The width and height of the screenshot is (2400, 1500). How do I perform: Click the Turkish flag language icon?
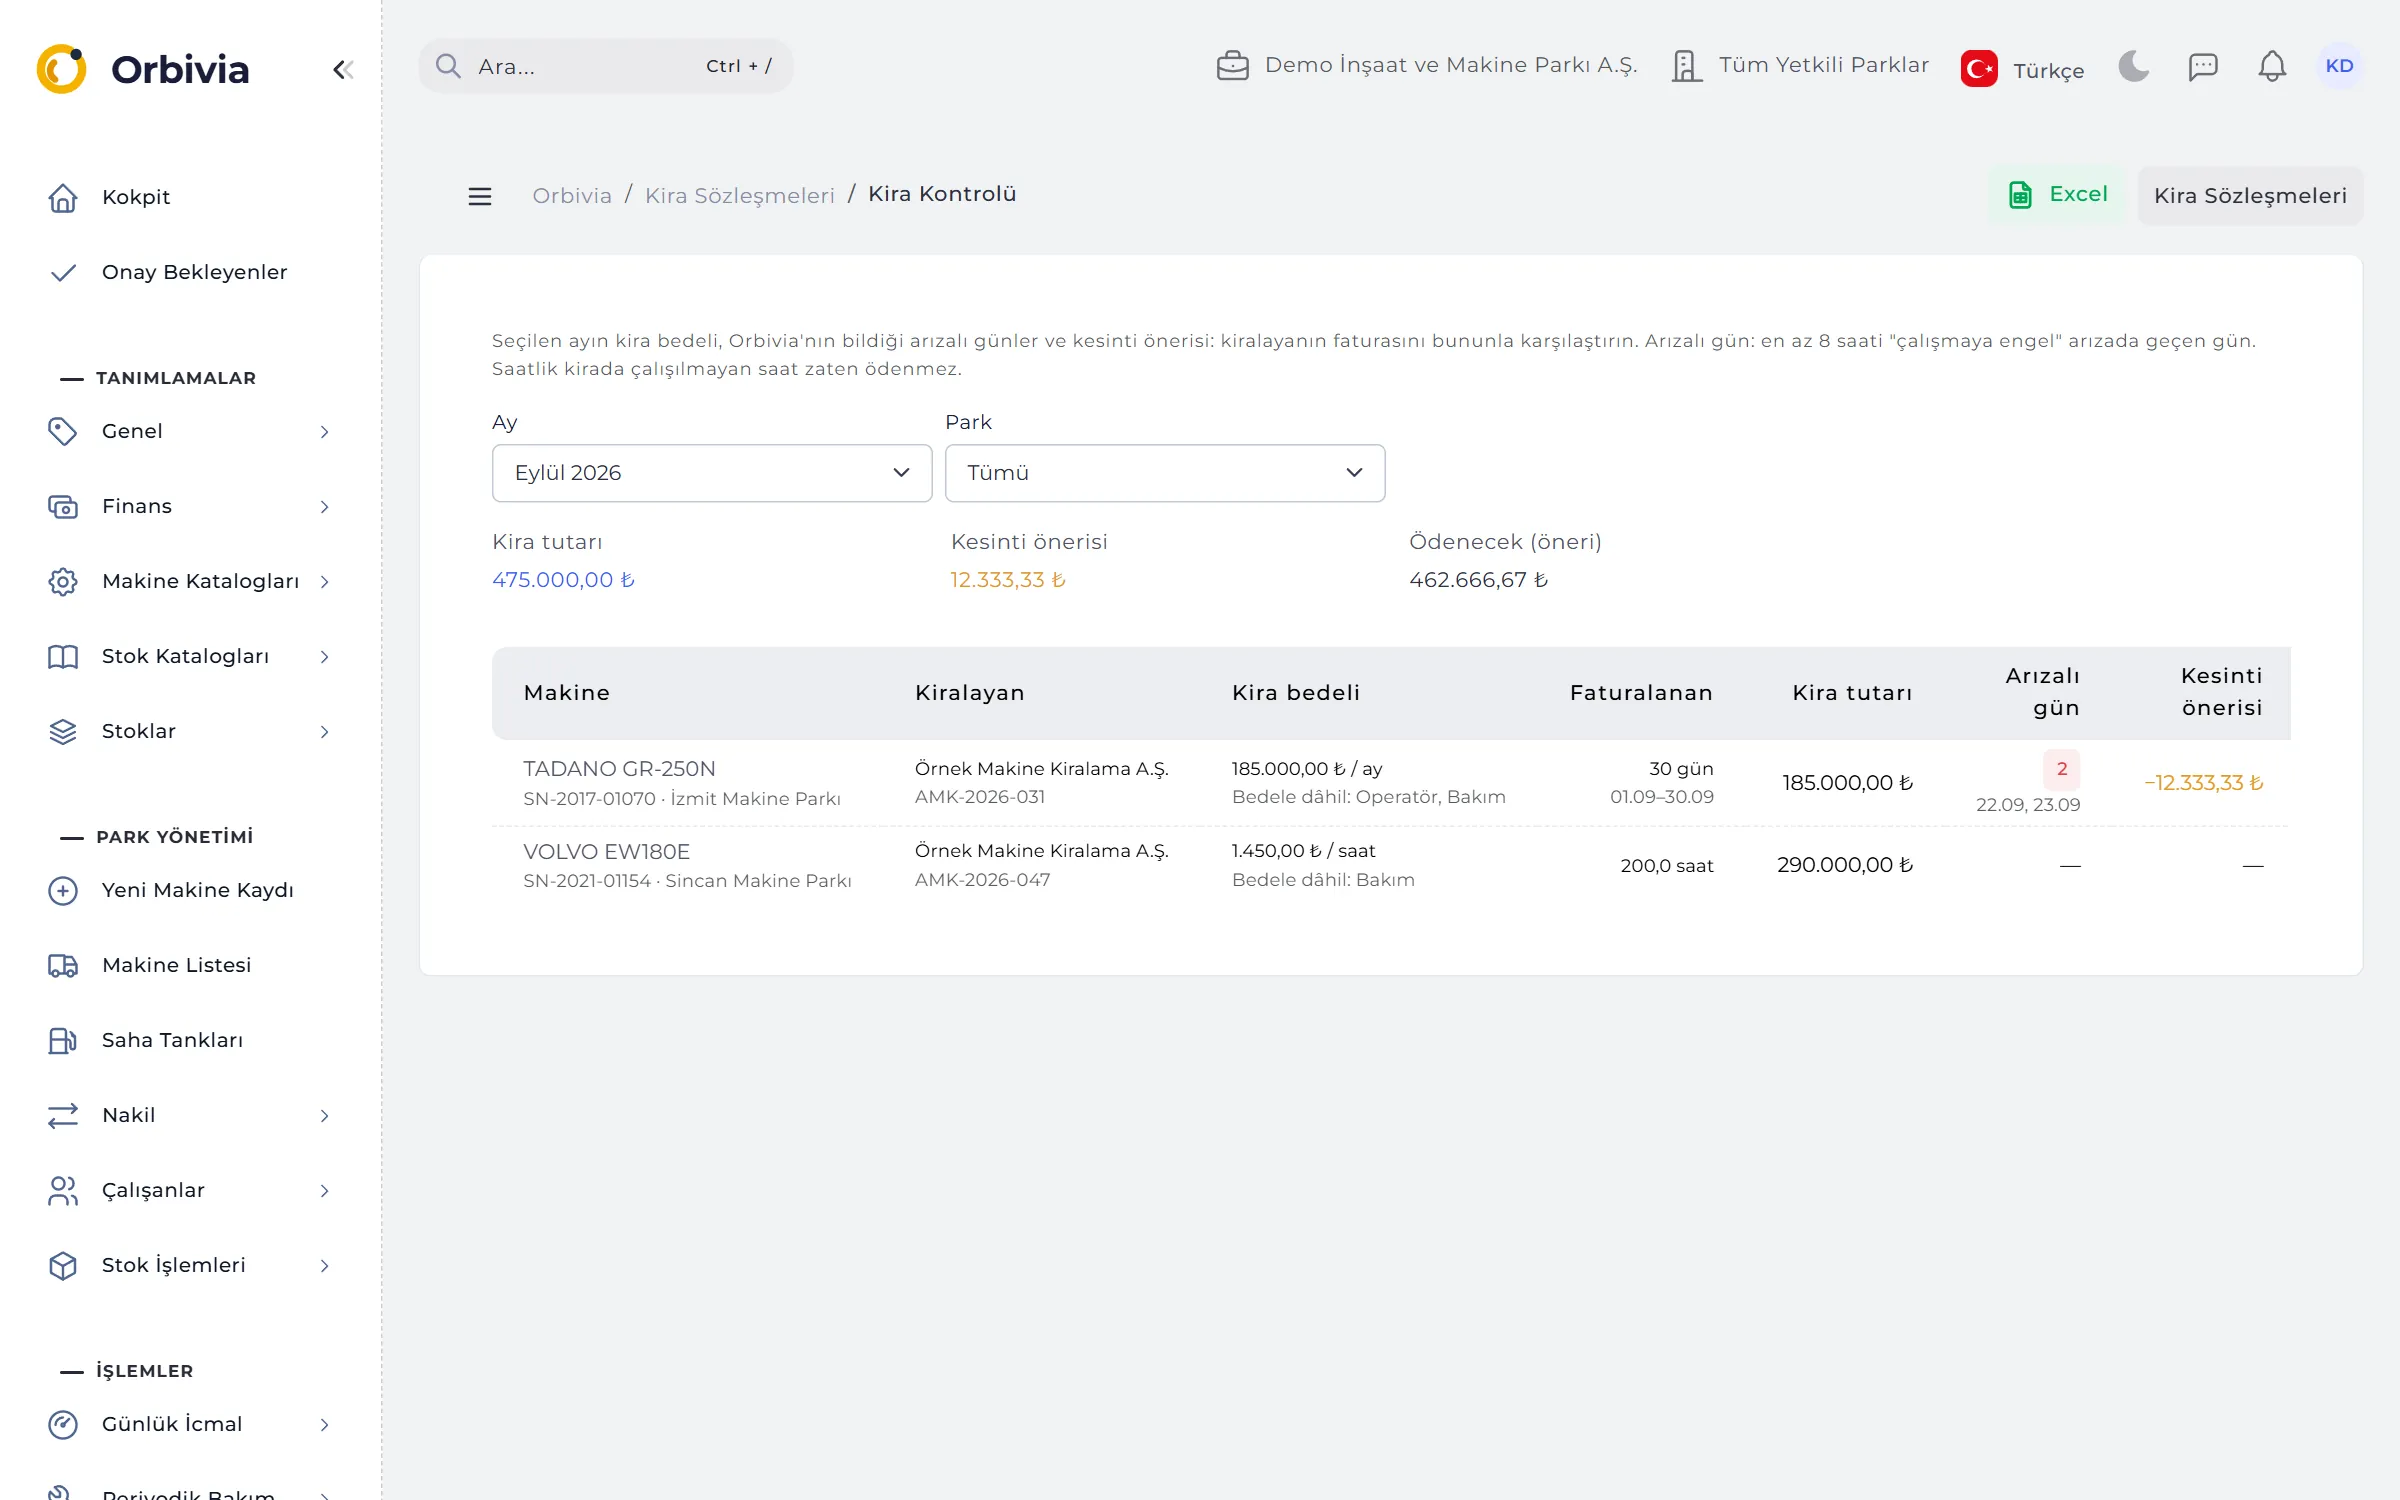[x=1979, y=69]
